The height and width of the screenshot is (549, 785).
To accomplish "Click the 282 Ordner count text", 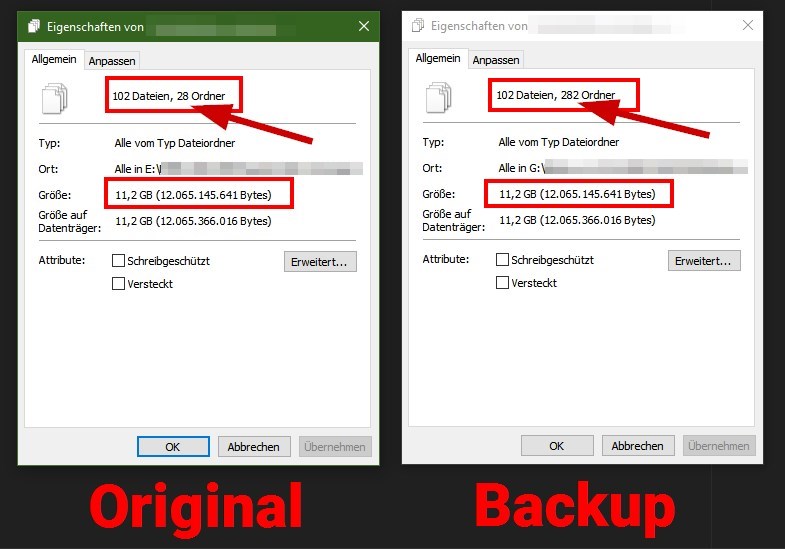I will click(588, 95).
